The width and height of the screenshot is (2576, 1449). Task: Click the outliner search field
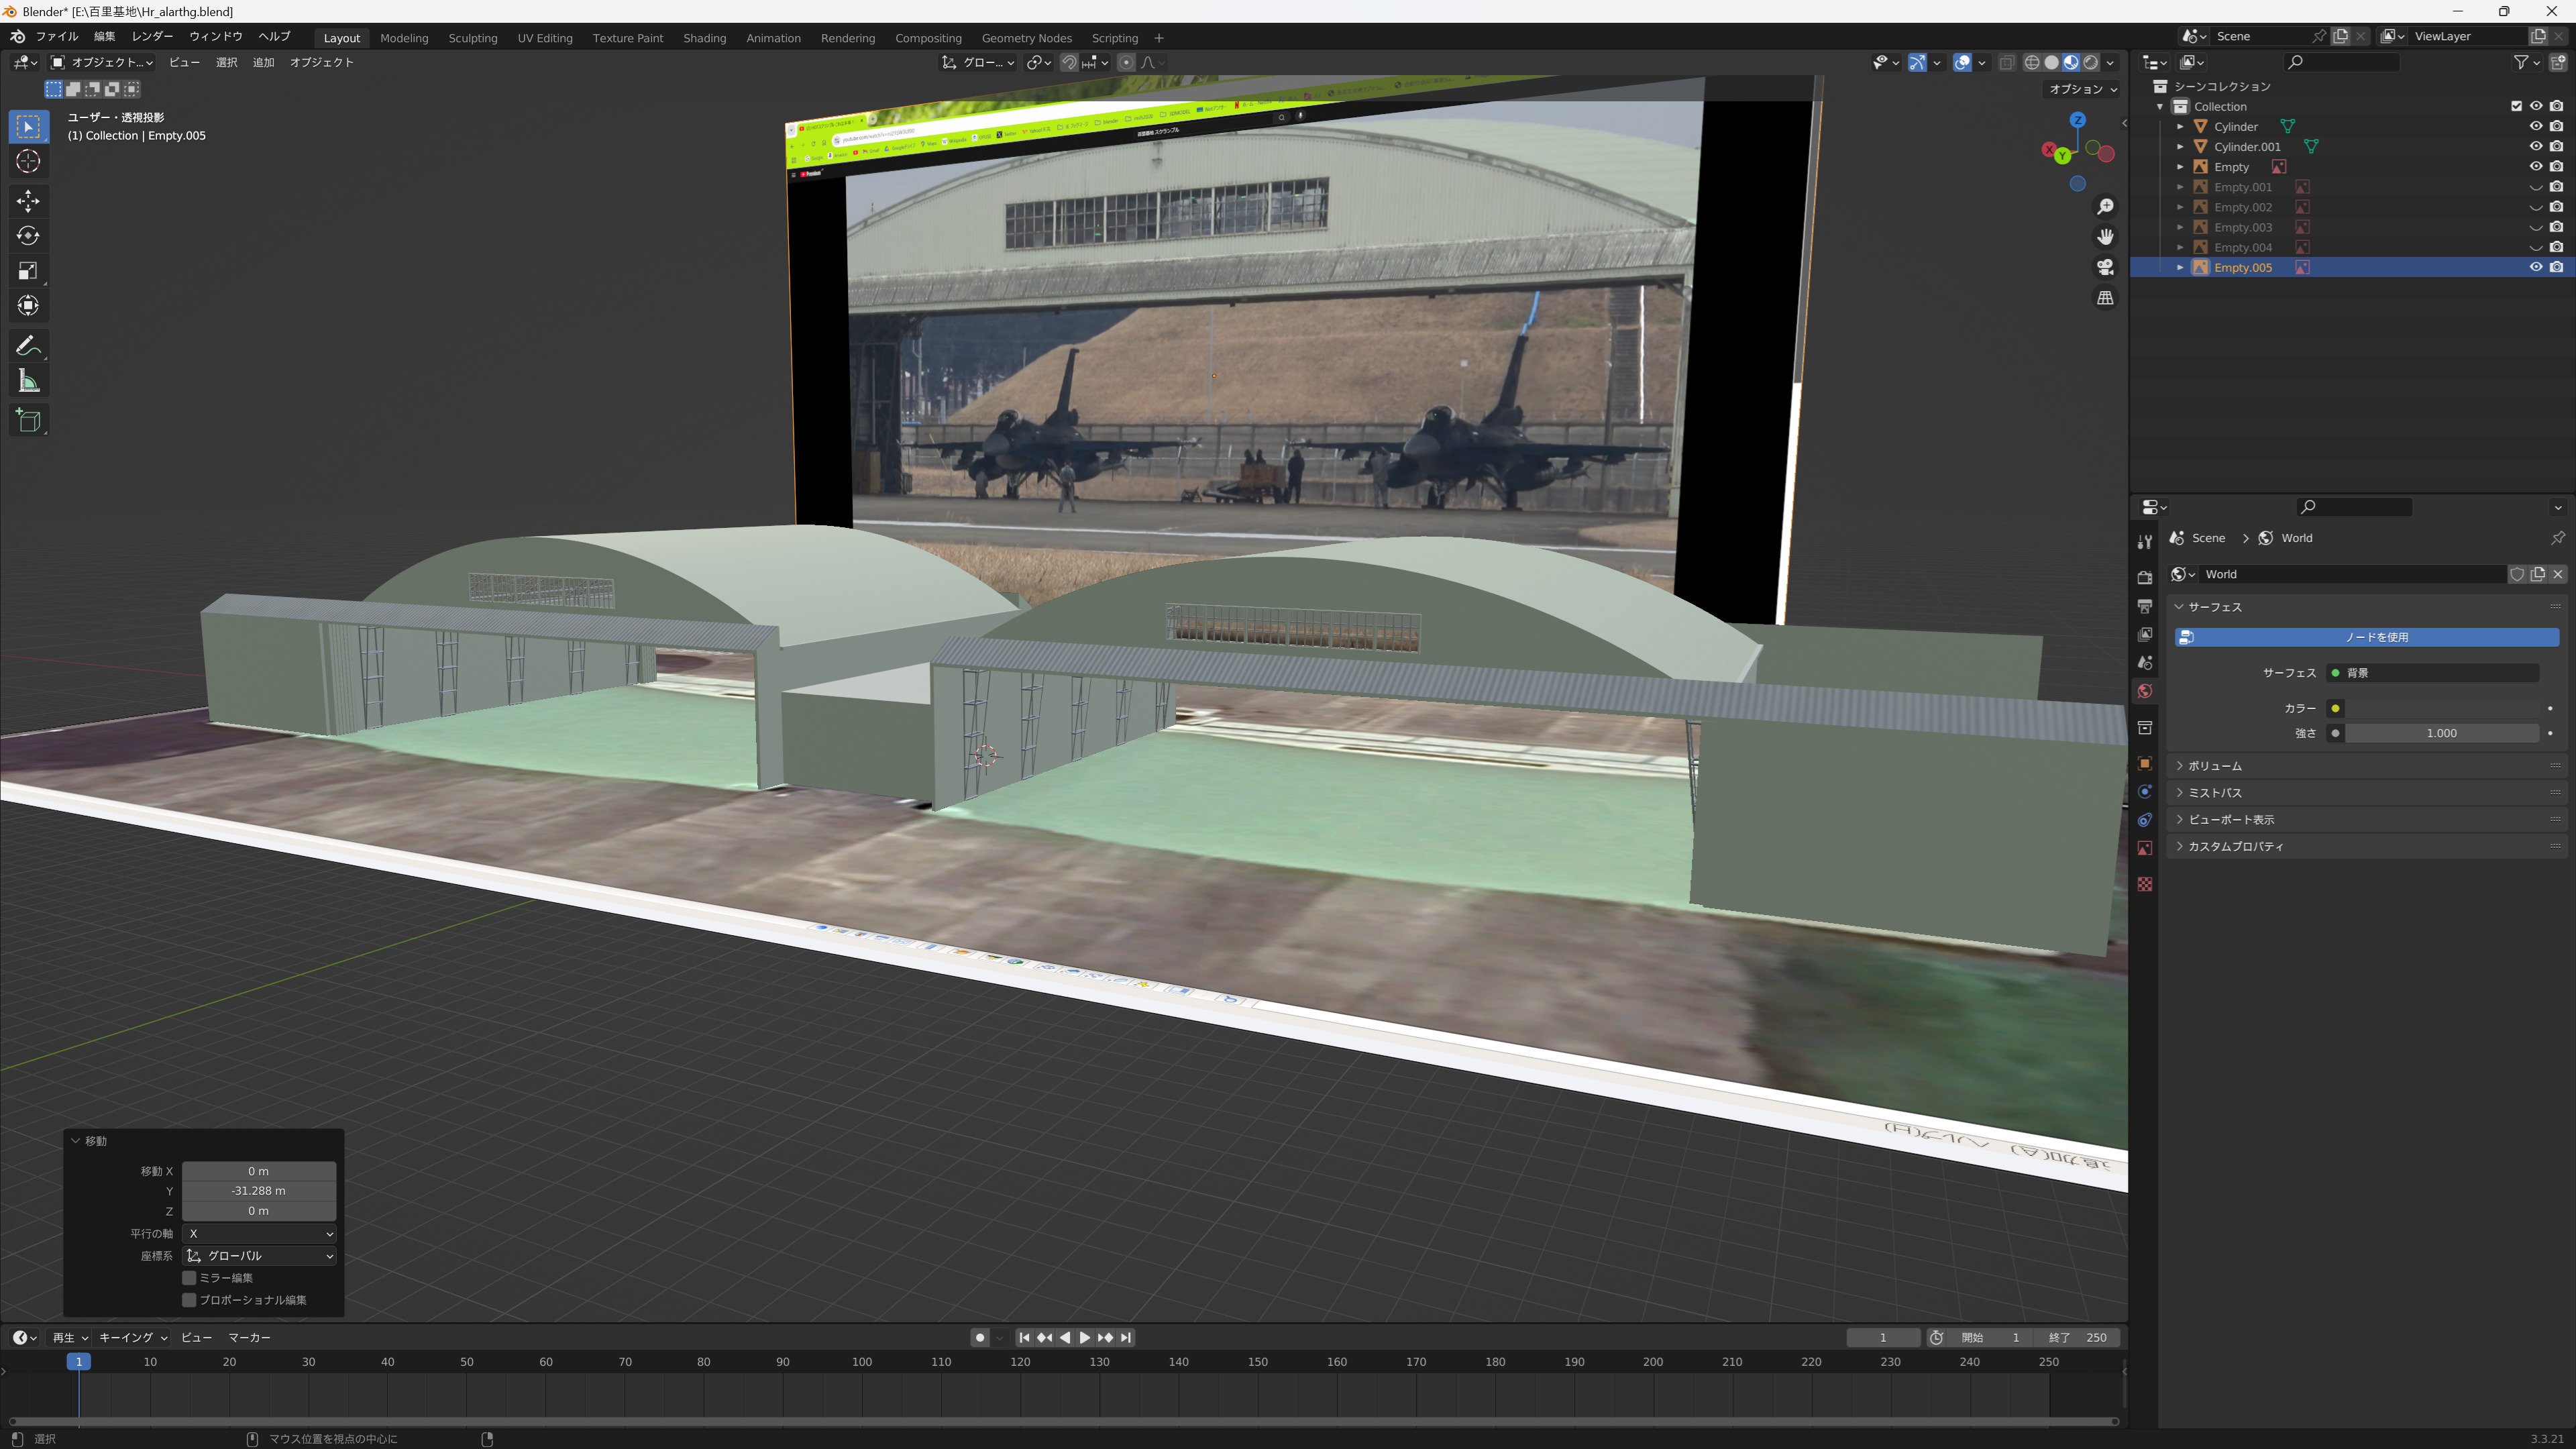[x=2342, y=62]
